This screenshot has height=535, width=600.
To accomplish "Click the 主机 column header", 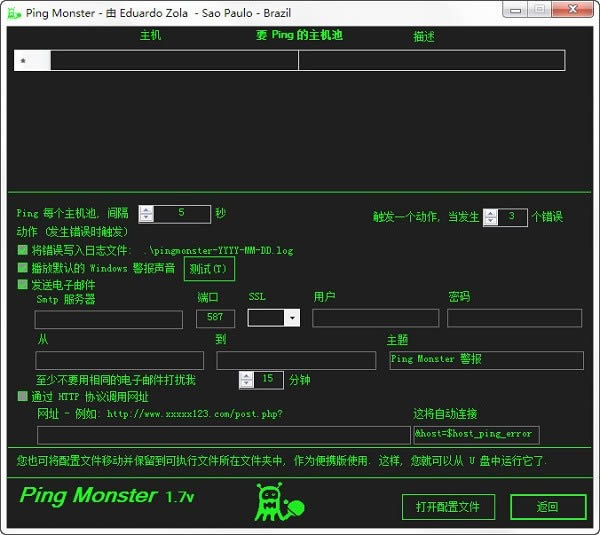I will pos(150,35).
